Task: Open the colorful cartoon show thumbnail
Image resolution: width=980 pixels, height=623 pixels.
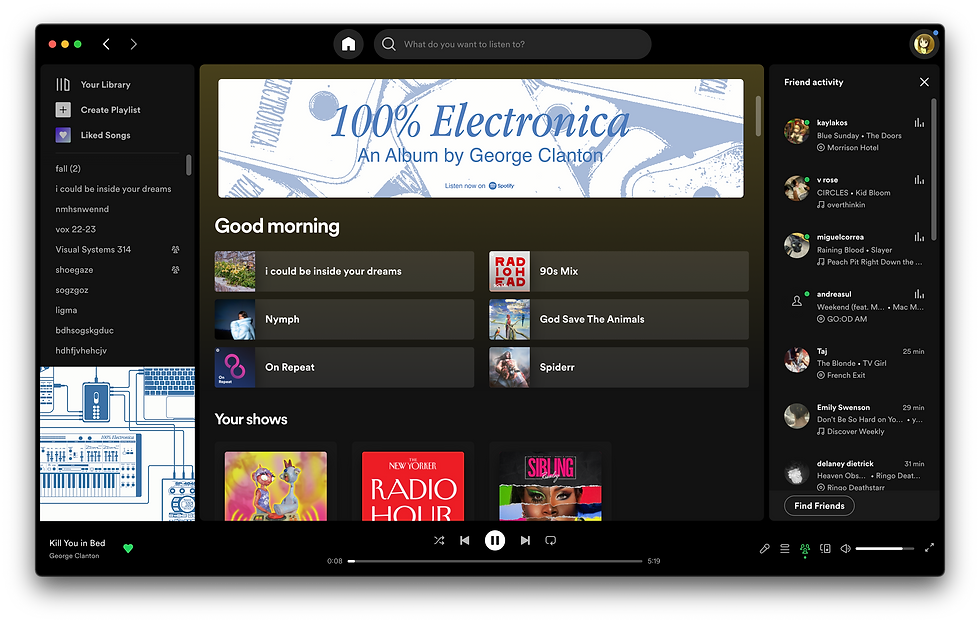Action: (276, 486)
